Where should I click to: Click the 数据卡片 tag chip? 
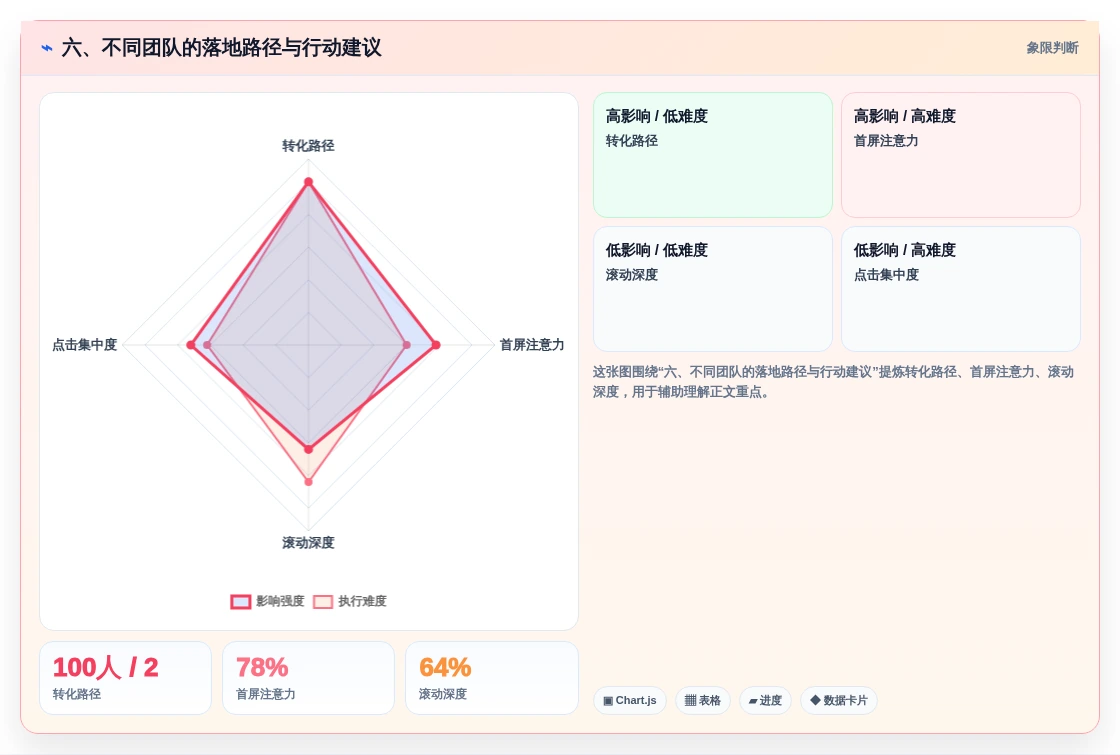pyautogui.click(x=839, y=700)
